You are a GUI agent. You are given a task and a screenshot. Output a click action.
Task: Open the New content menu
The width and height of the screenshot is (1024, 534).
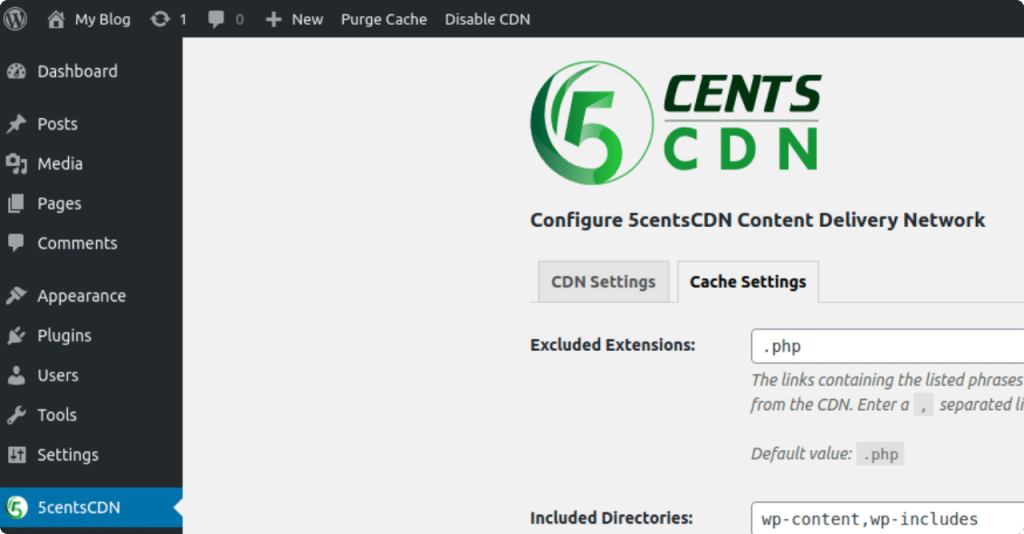[x=307, y=20]
